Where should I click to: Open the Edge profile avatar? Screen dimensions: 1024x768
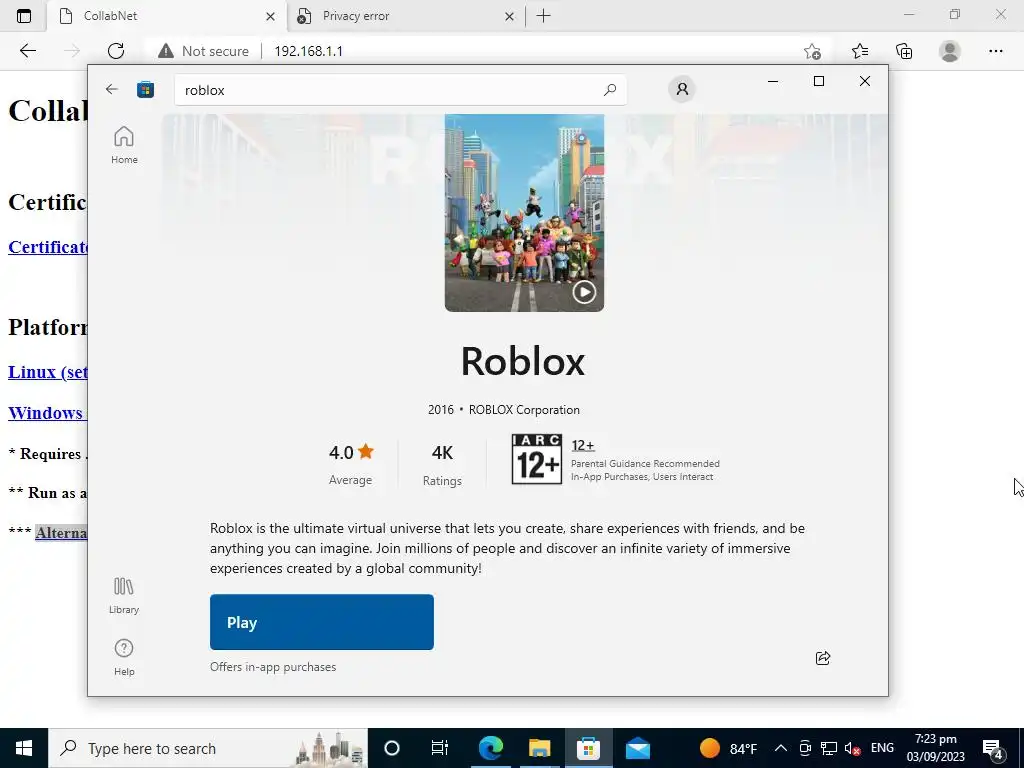pyautogui.click(x=950, y=51)
